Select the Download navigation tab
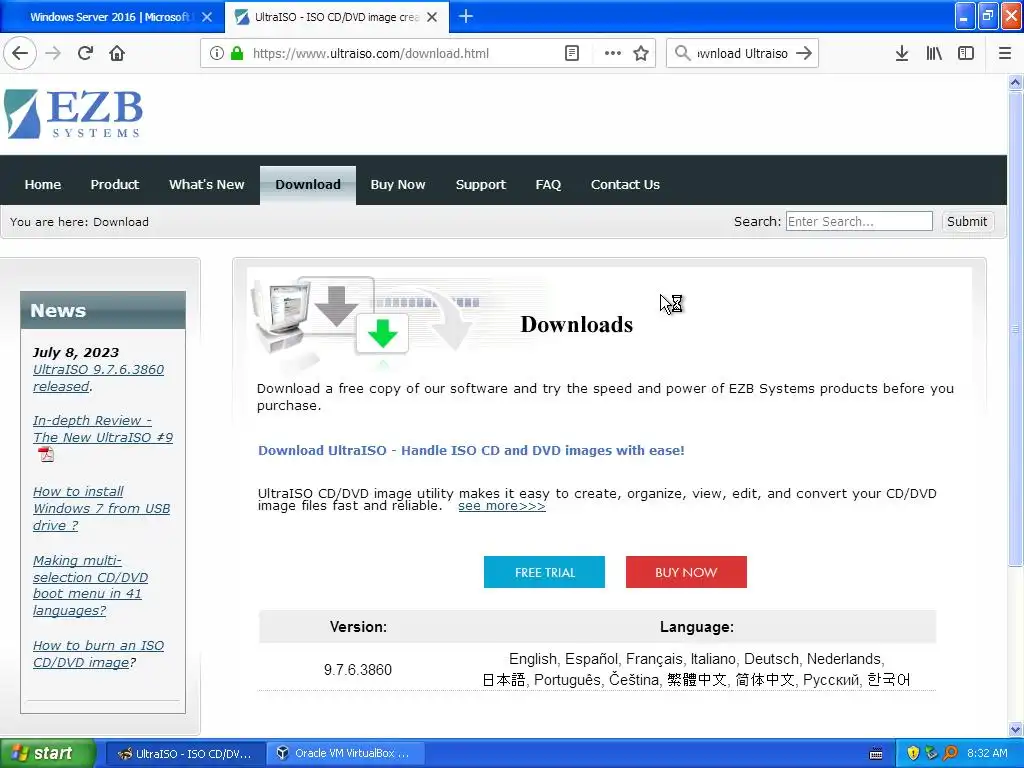Image resolution: width=1024 pixels, height=768 pixels. pyautogui.click(x=308, y=185)
